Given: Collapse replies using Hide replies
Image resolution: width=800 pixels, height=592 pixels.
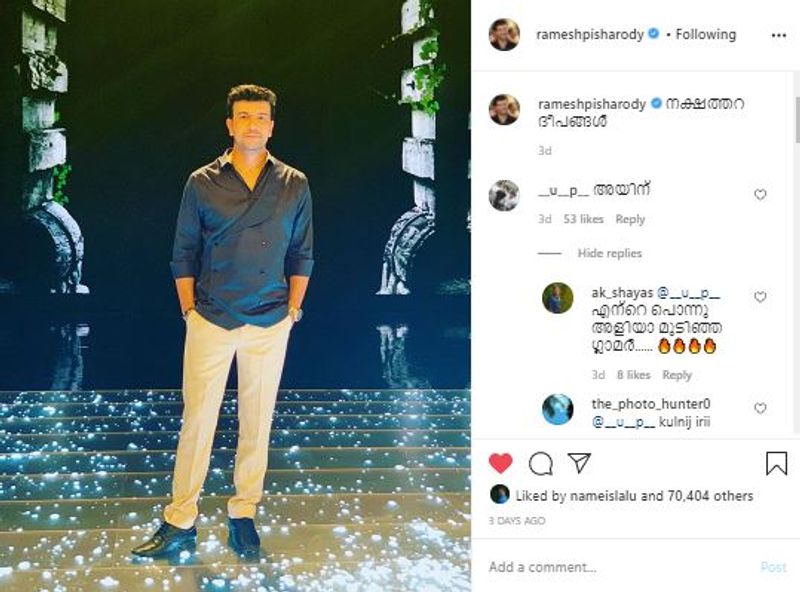Looking at the screenshot, I should tap(609, 254).
